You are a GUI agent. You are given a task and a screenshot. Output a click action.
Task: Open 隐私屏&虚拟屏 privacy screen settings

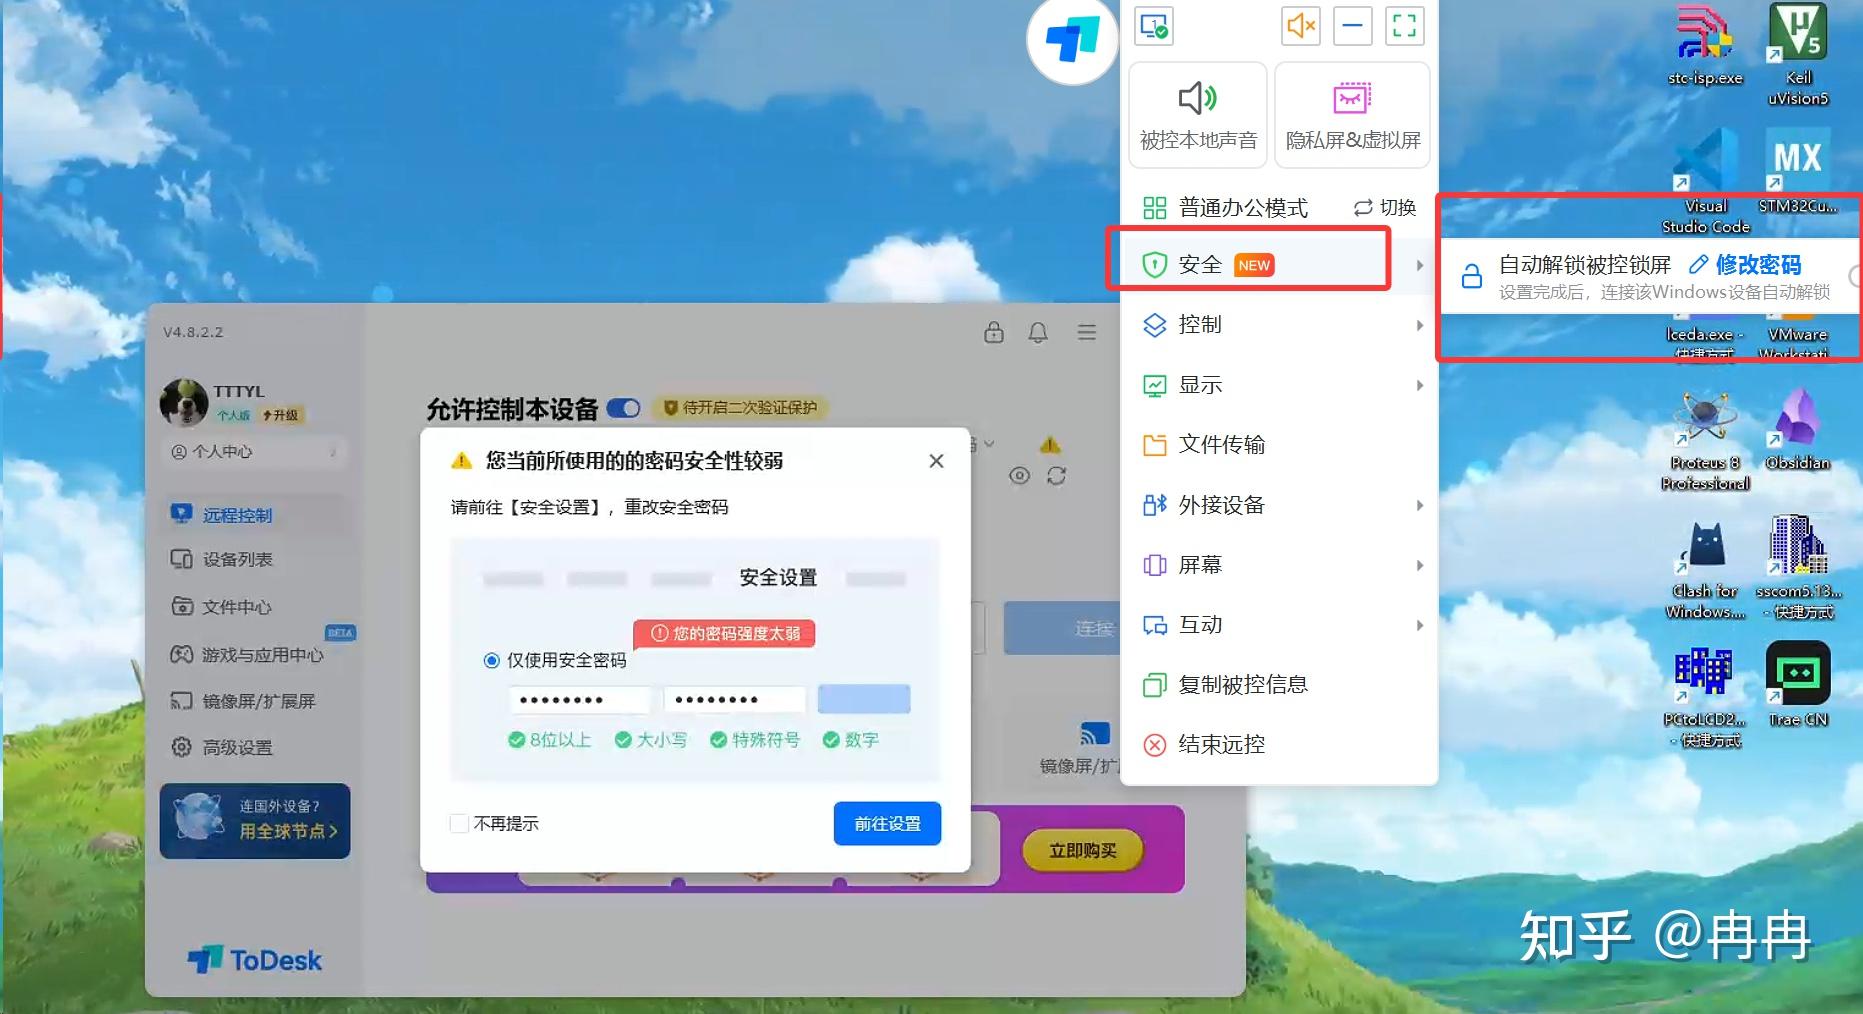click(x=1352, y=115)
